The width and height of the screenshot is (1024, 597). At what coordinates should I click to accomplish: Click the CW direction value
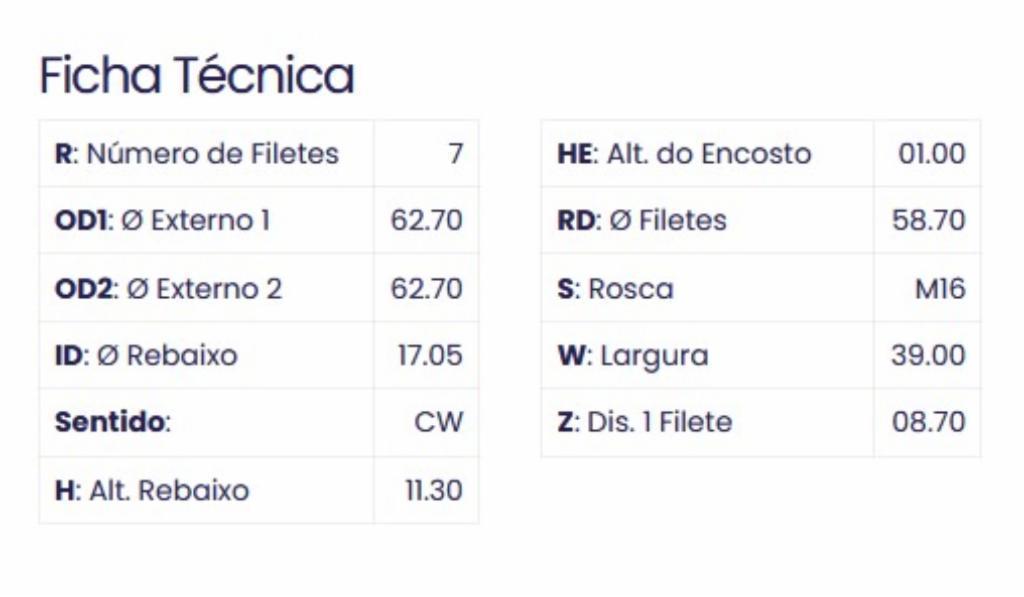coord(438,422)
